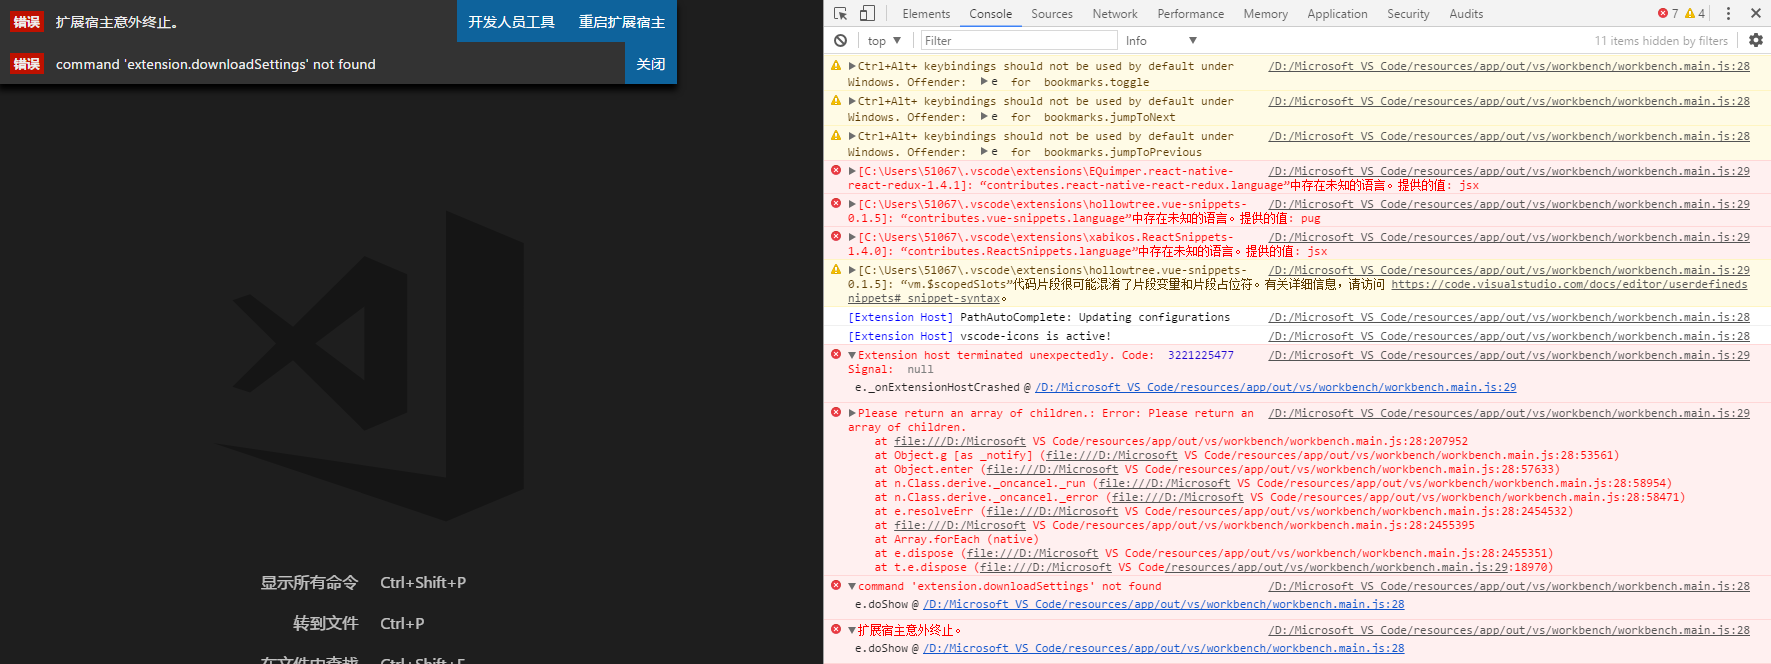This screenshot has height=664, width=1771.
Task: Click the error icon of pug language entry
Action: click(836, 203)
